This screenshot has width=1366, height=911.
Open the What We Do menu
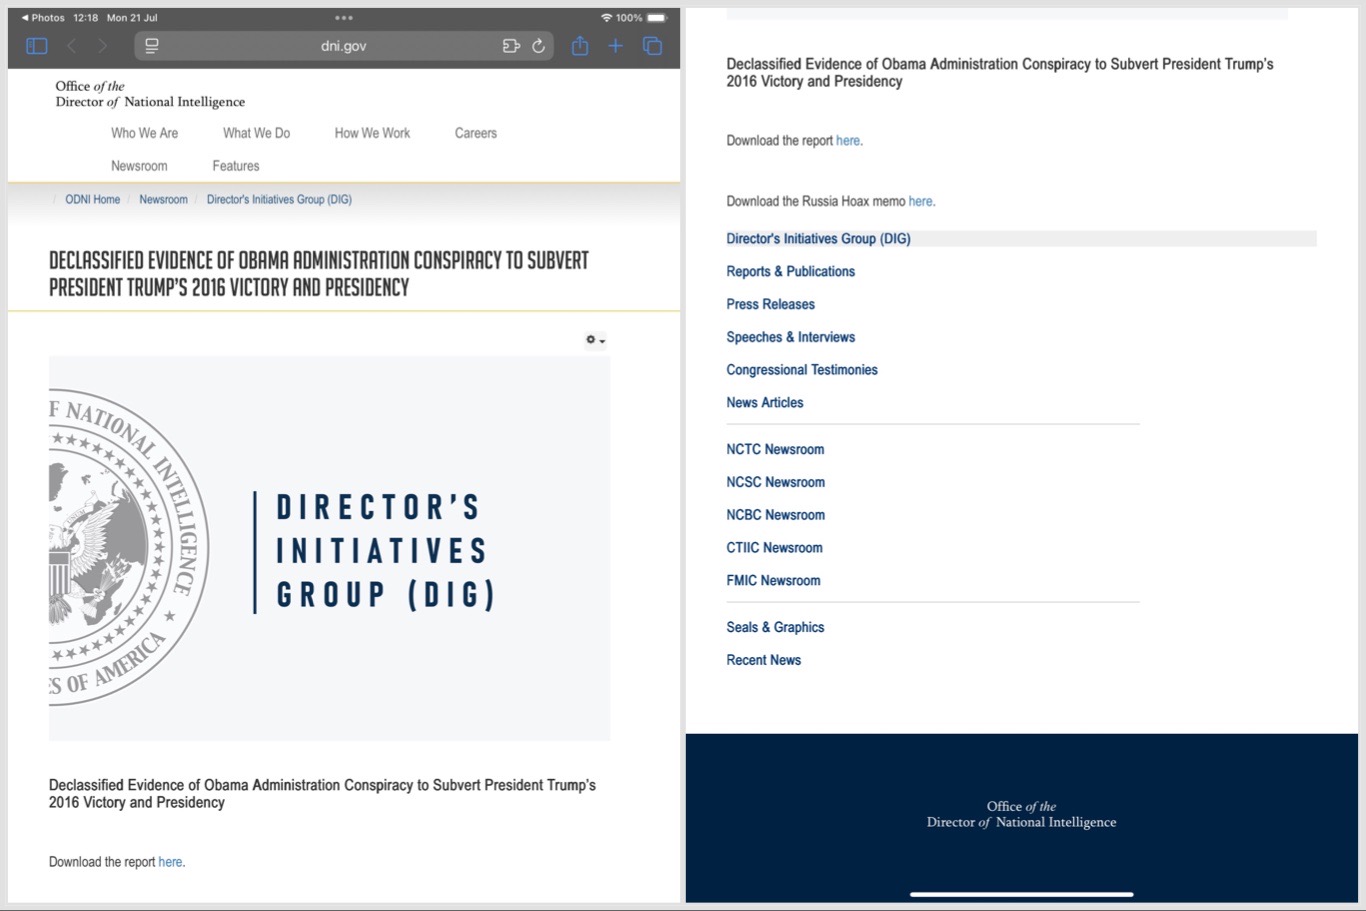256,133
